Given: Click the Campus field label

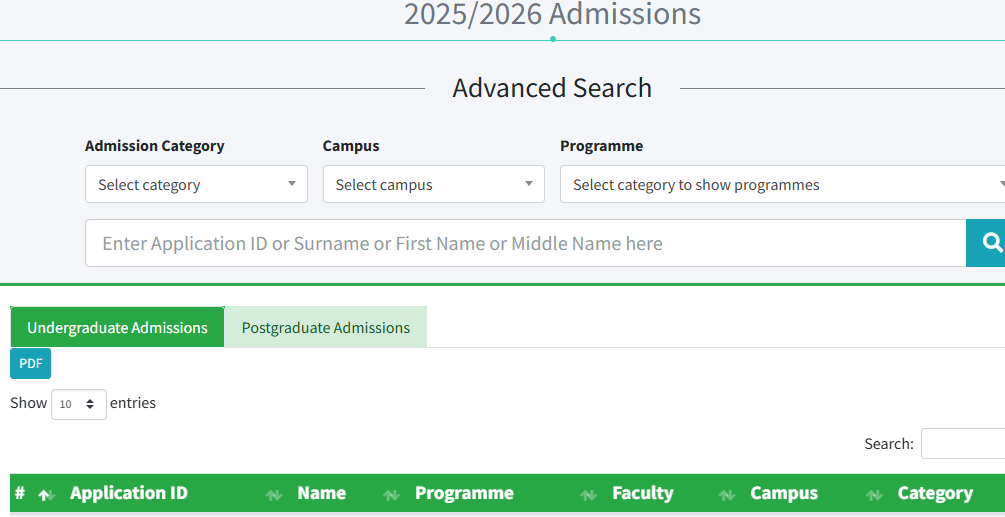Looking at the screenshot, I should 351,146.
